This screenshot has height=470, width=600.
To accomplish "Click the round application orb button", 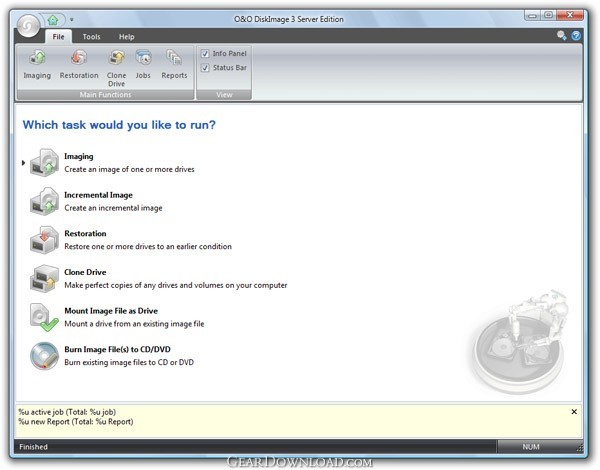I will [x=28, y=26].
